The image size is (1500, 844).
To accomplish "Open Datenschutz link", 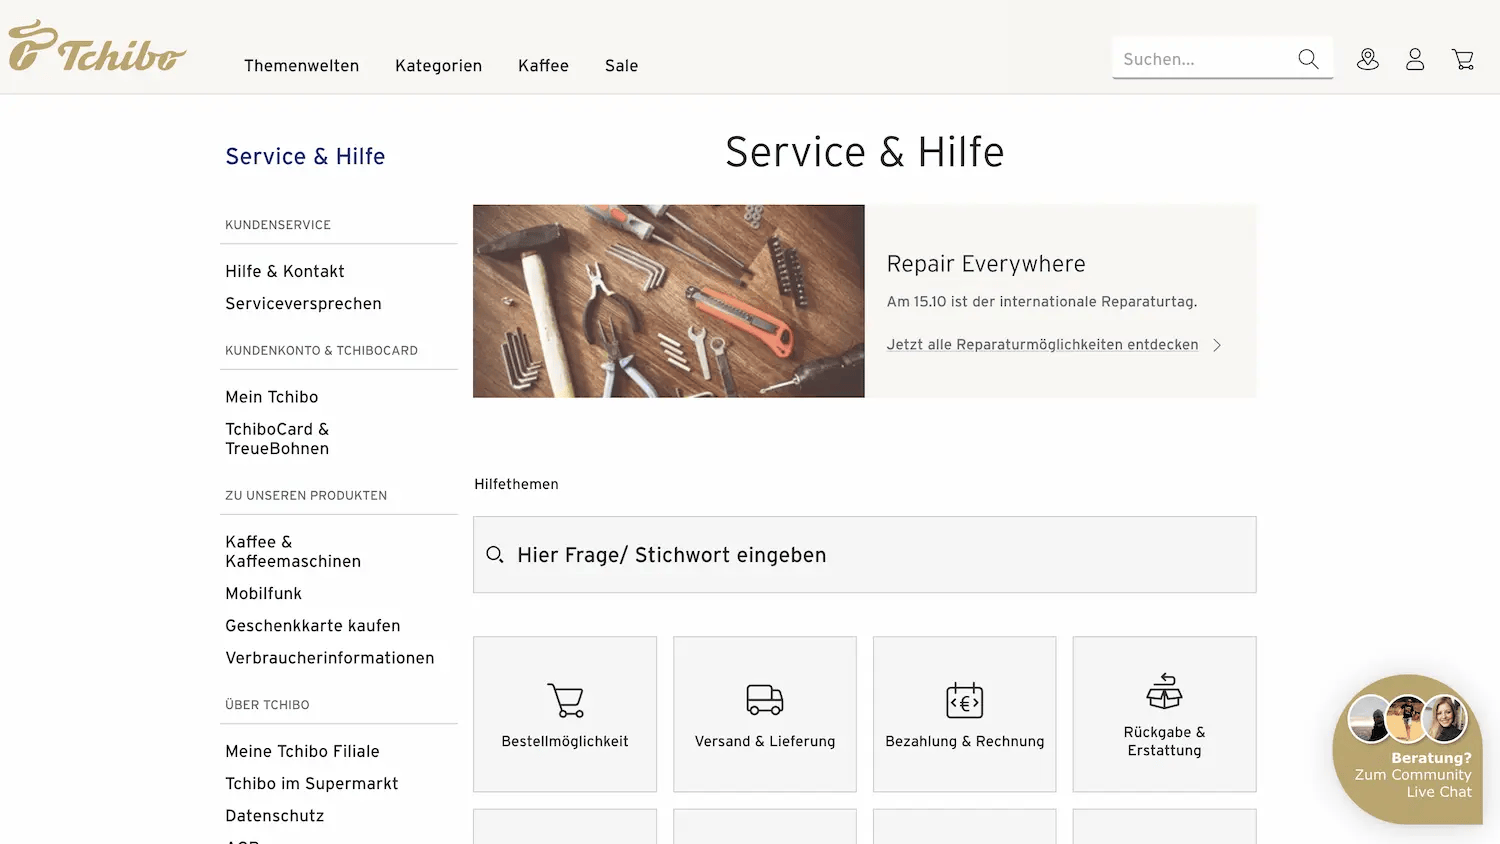I will [x=275, y=816].
